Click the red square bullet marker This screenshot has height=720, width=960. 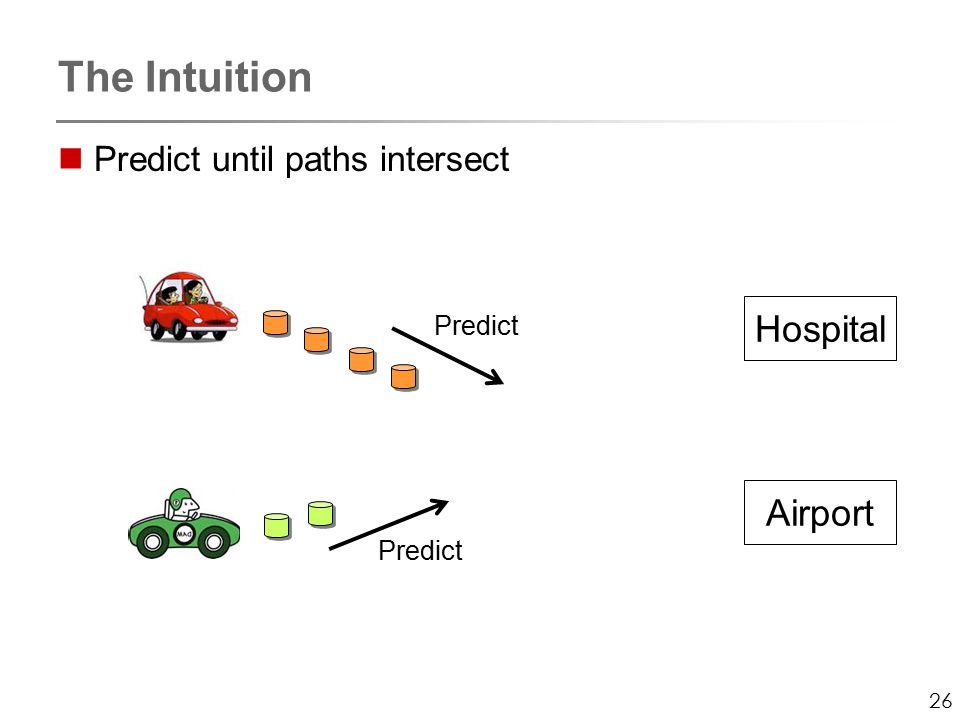click(71, 159)
